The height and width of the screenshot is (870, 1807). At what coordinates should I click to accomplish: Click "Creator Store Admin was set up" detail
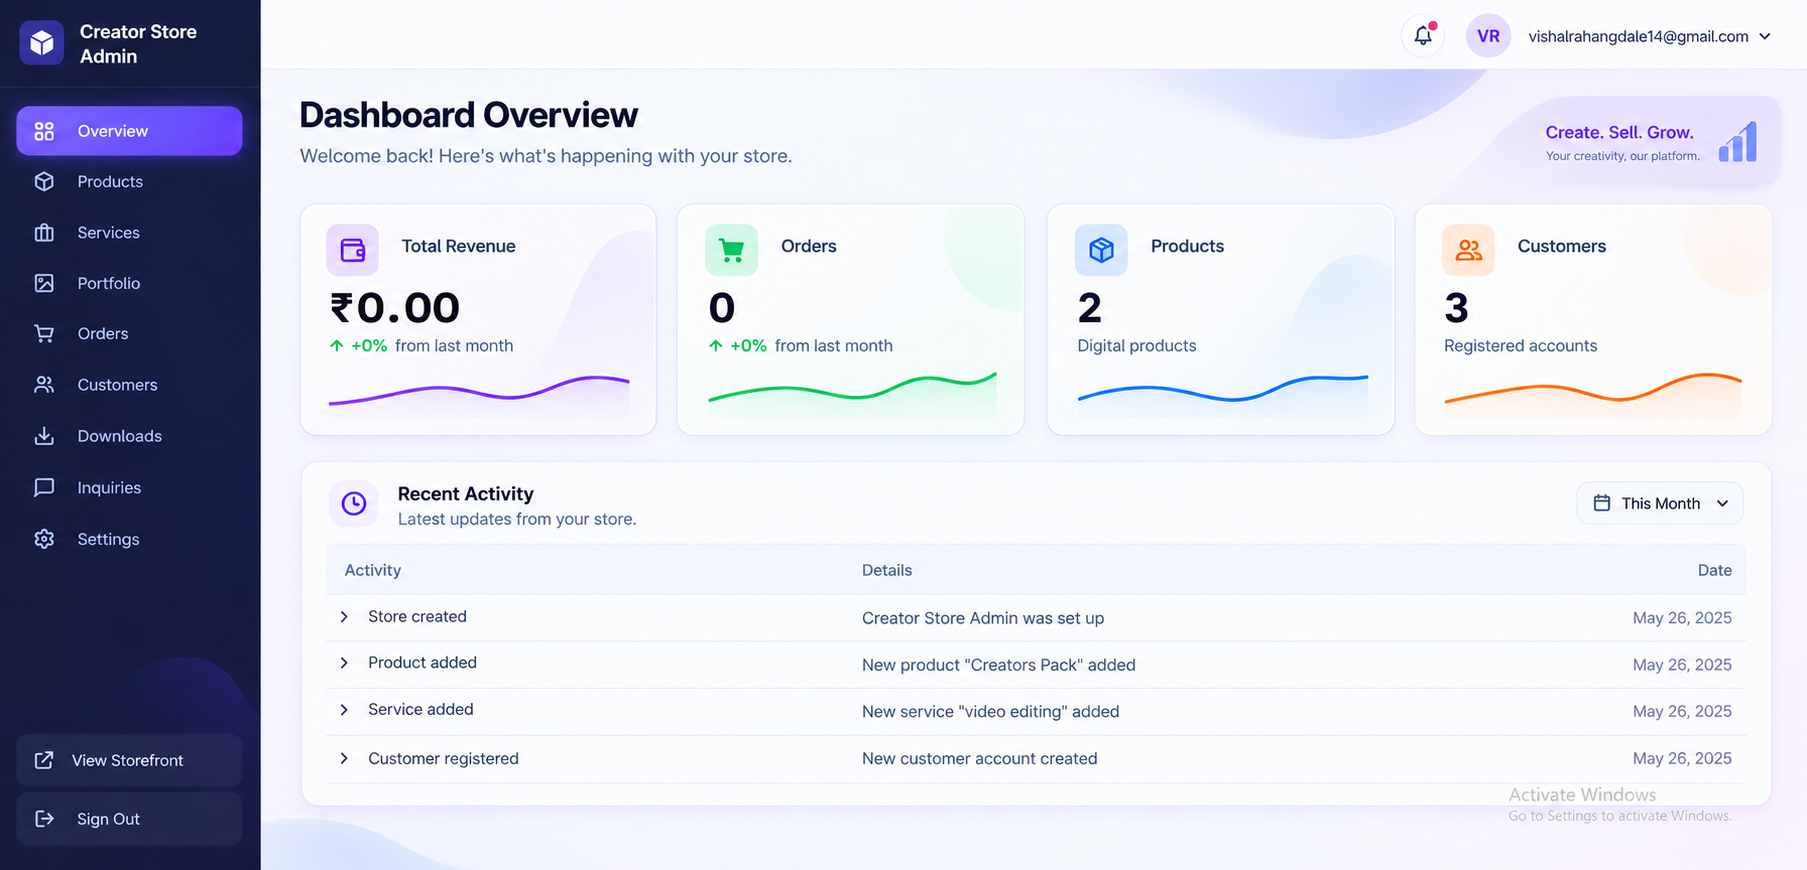click(x=983, y=618)
